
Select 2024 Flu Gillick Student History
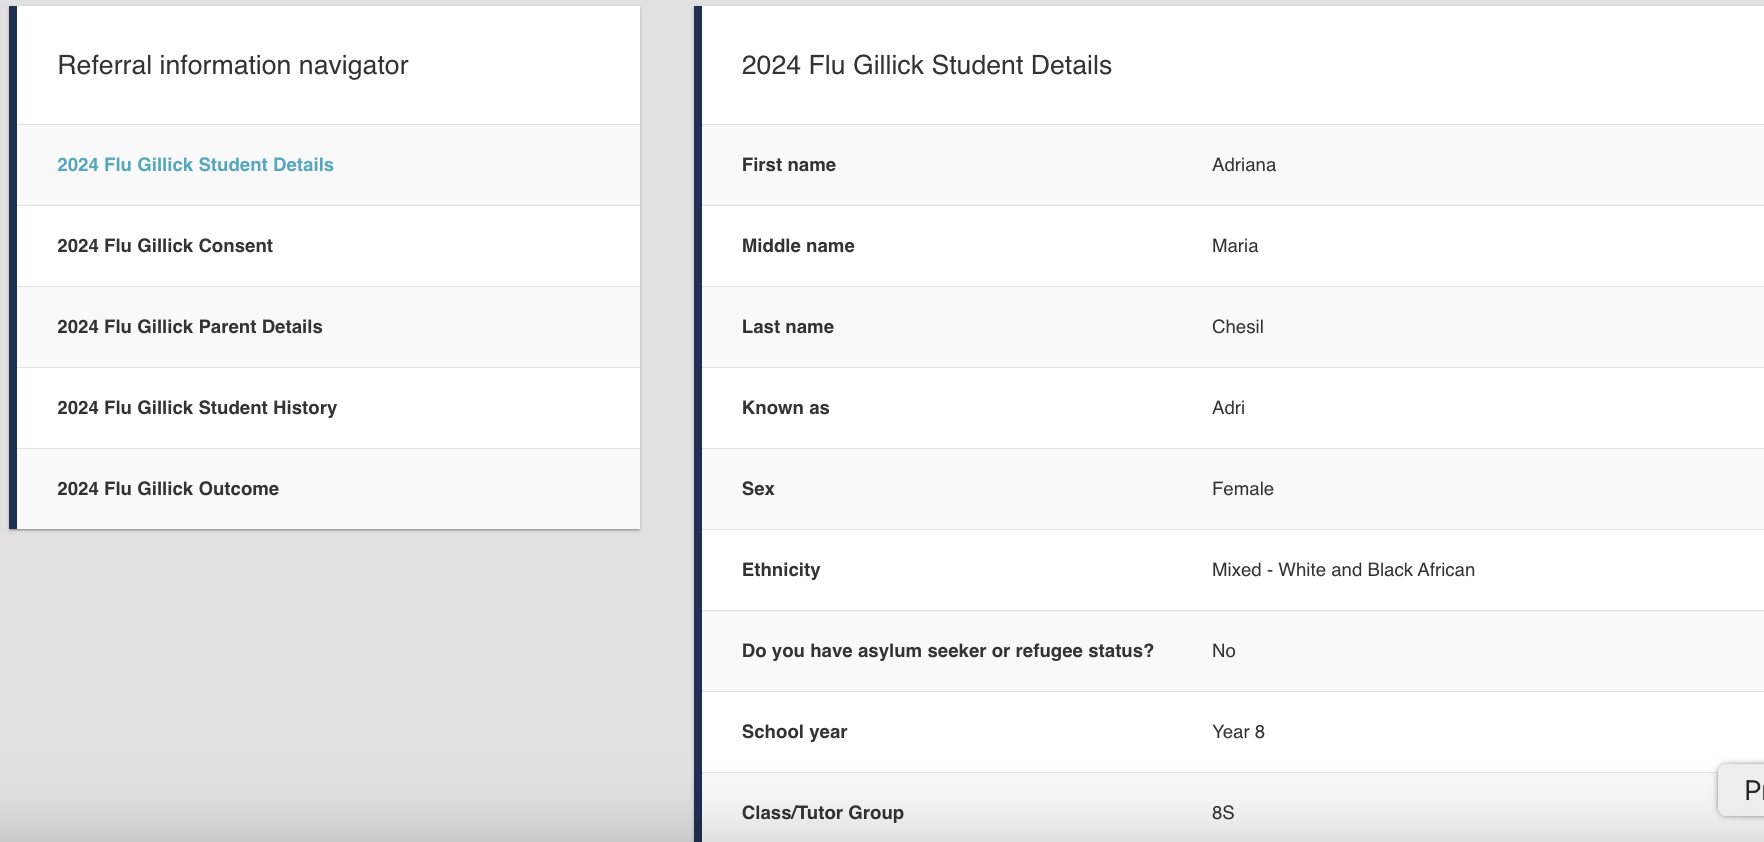(197, 408)
